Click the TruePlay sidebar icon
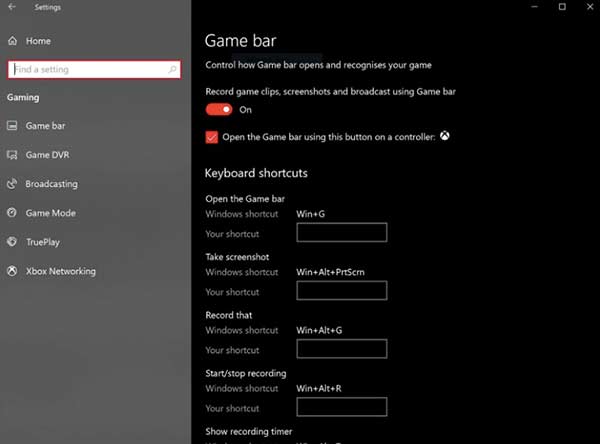The image size is (600, 444). click(12, 242)
